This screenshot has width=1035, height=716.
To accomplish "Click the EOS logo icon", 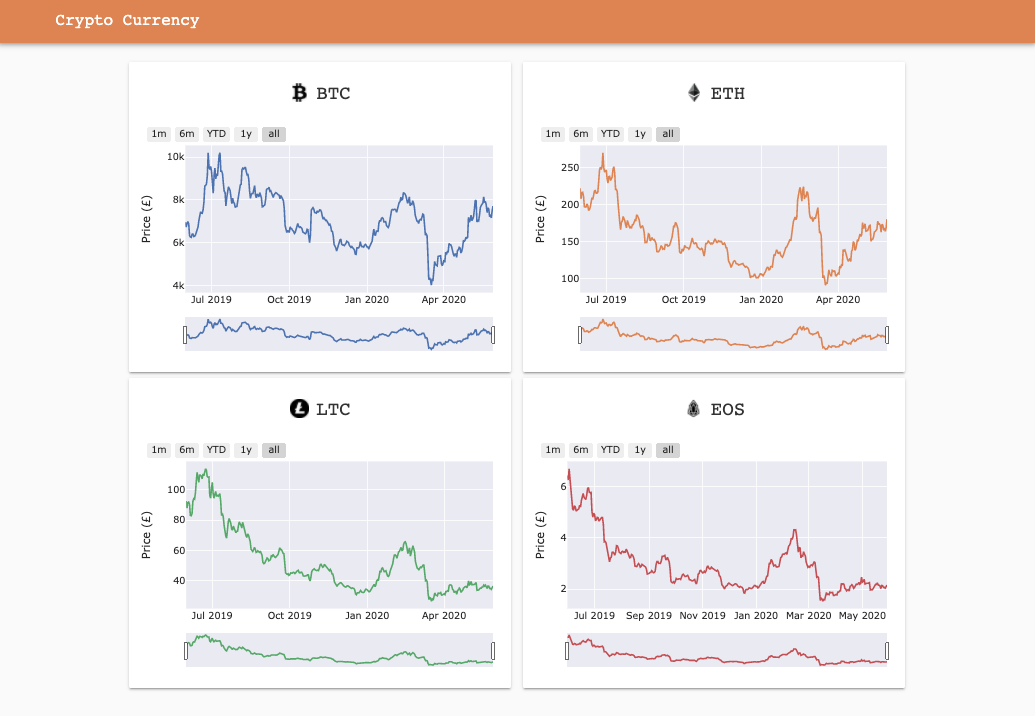I will (x=693, y=408).
